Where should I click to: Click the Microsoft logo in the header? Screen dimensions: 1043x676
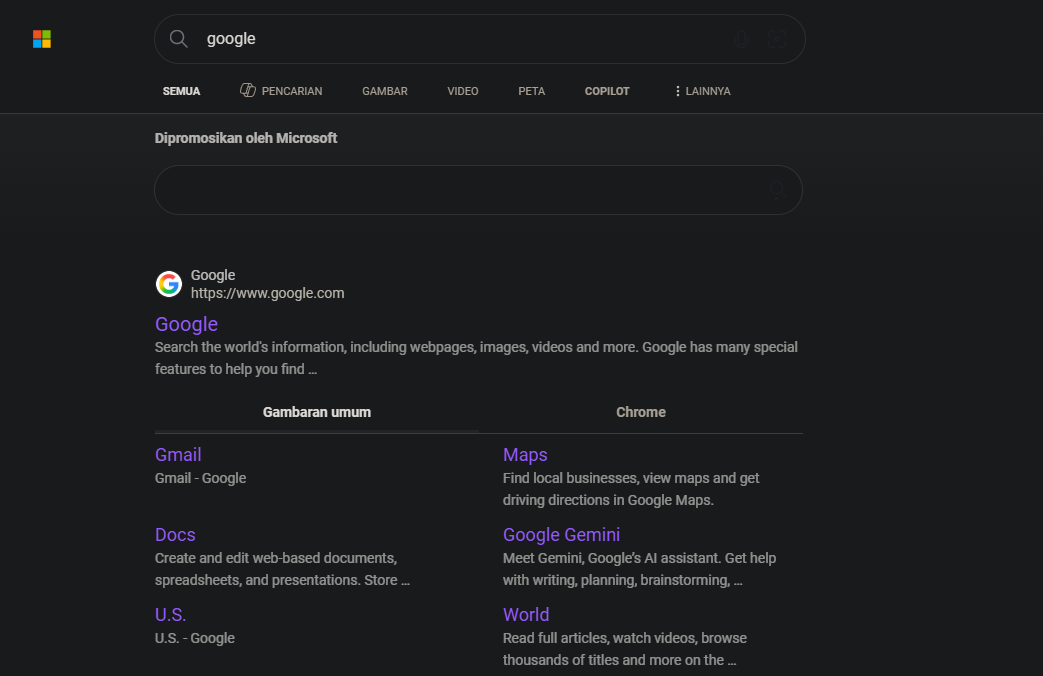[x=42, y=39]
